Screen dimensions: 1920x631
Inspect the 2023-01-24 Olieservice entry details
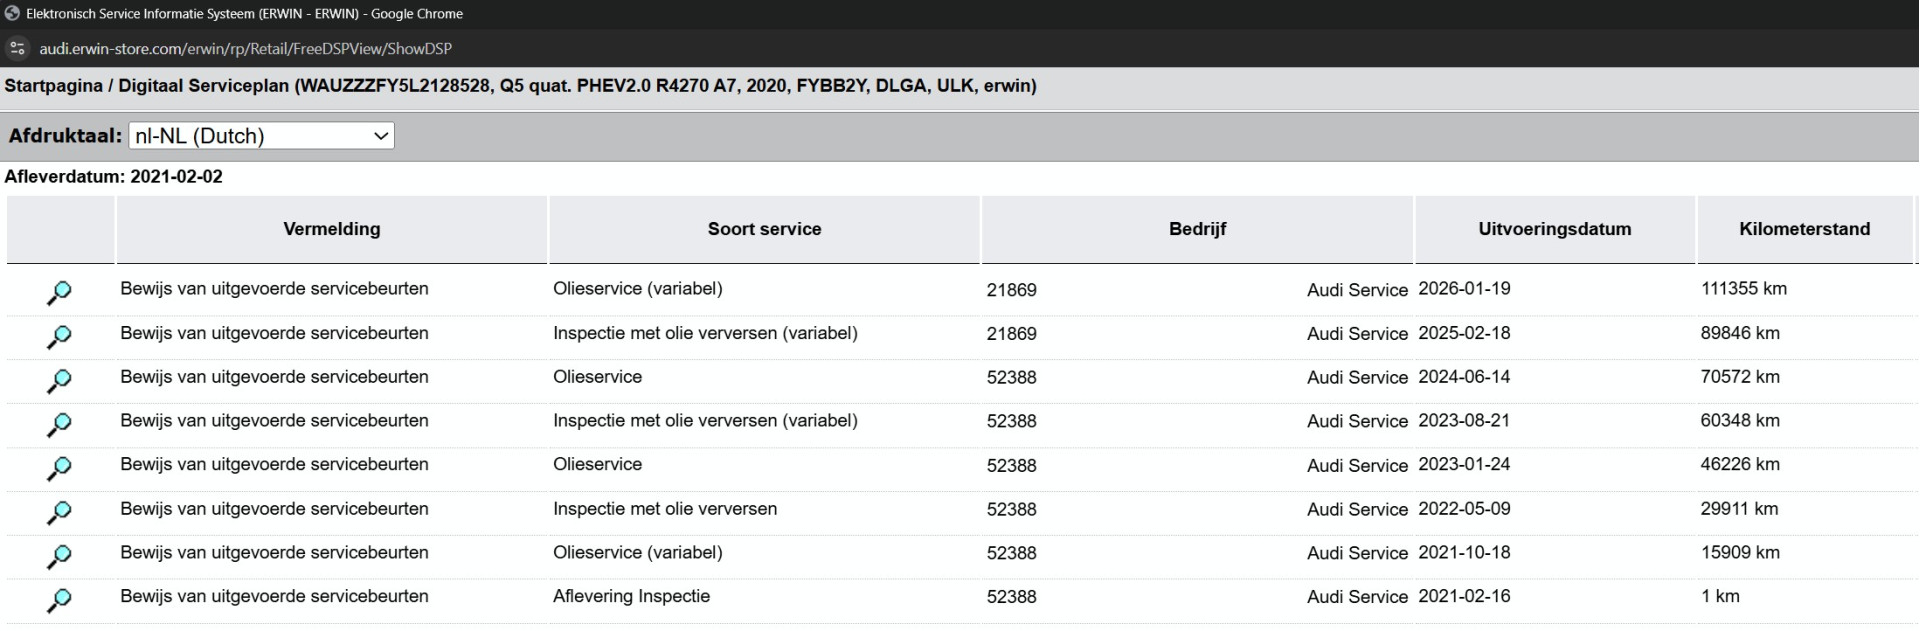coord(59,469)
